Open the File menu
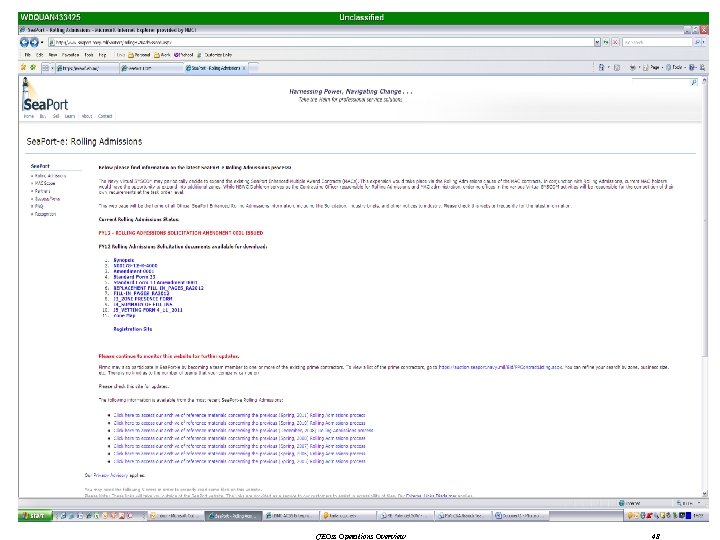The image size is (720, 540). 28,55
